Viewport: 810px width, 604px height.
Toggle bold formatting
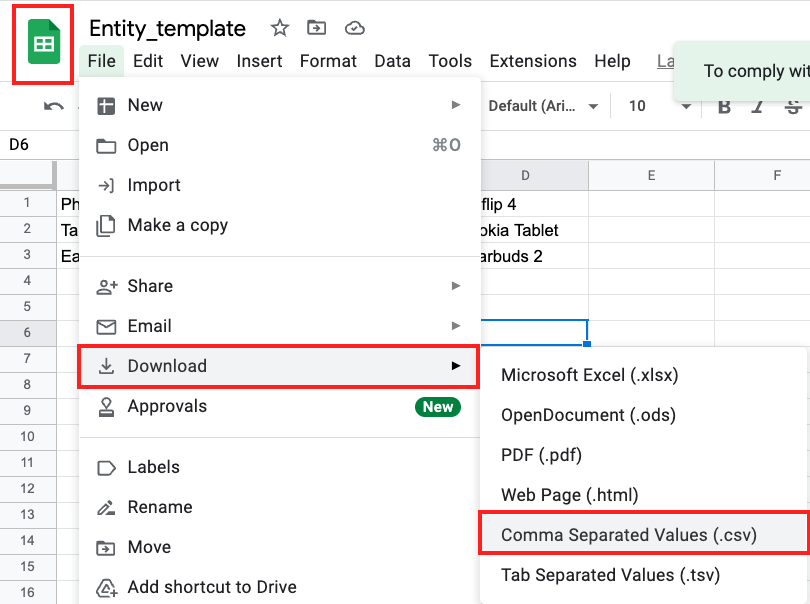coord(723,105)
